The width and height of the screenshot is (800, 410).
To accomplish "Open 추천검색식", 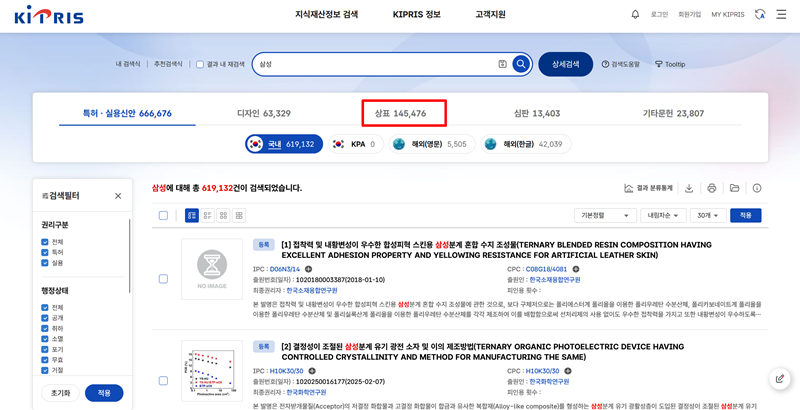I will tap(168, 64).
